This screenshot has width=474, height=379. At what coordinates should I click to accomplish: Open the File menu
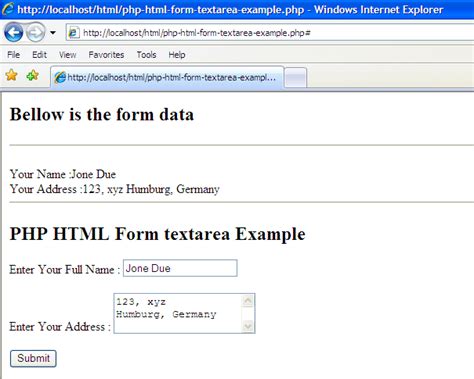pos(14,55)
